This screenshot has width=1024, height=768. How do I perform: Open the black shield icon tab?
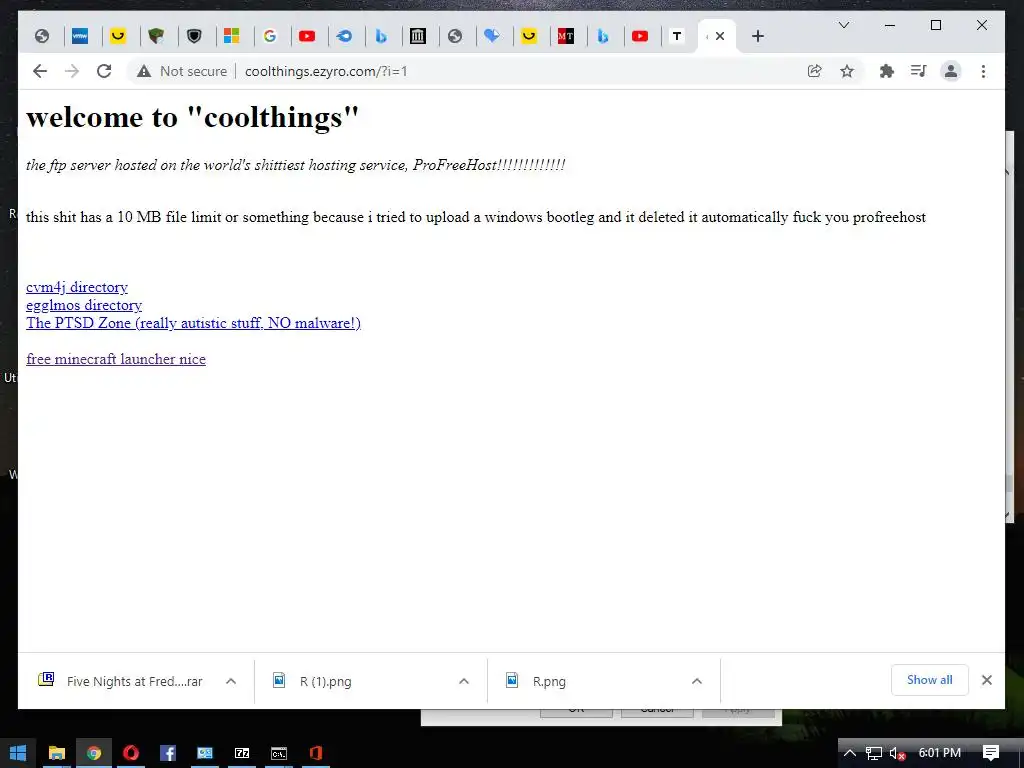pyautogui.click(x=194, y=37)
